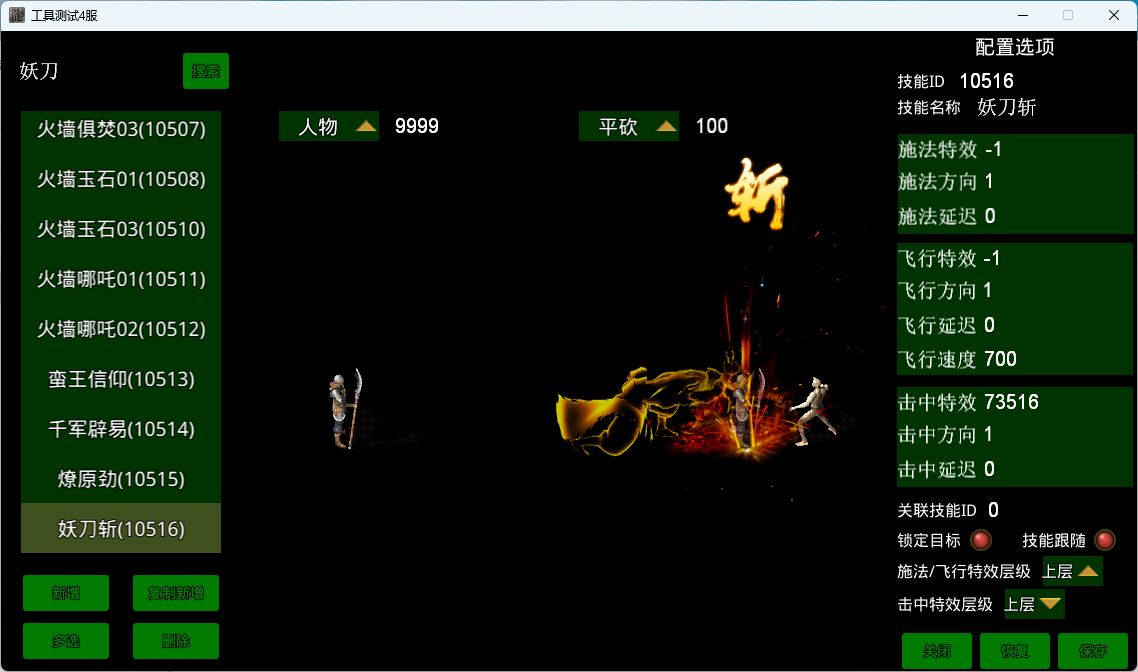The height and width of the screenshot is (672, 1138).
Task: Select 蛮王信仰(10513) in skill list
Action: coord(121,380)
